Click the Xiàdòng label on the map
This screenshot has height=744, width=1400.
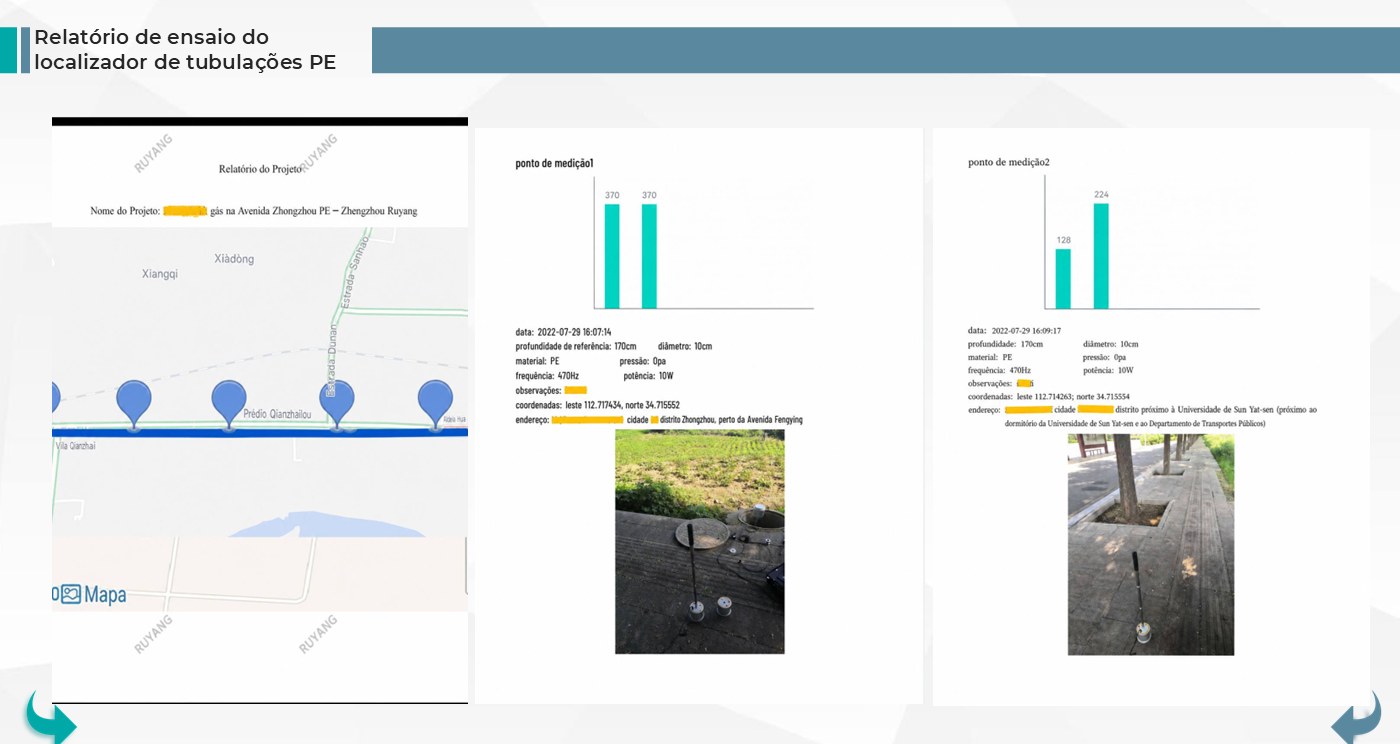(234, 259)
